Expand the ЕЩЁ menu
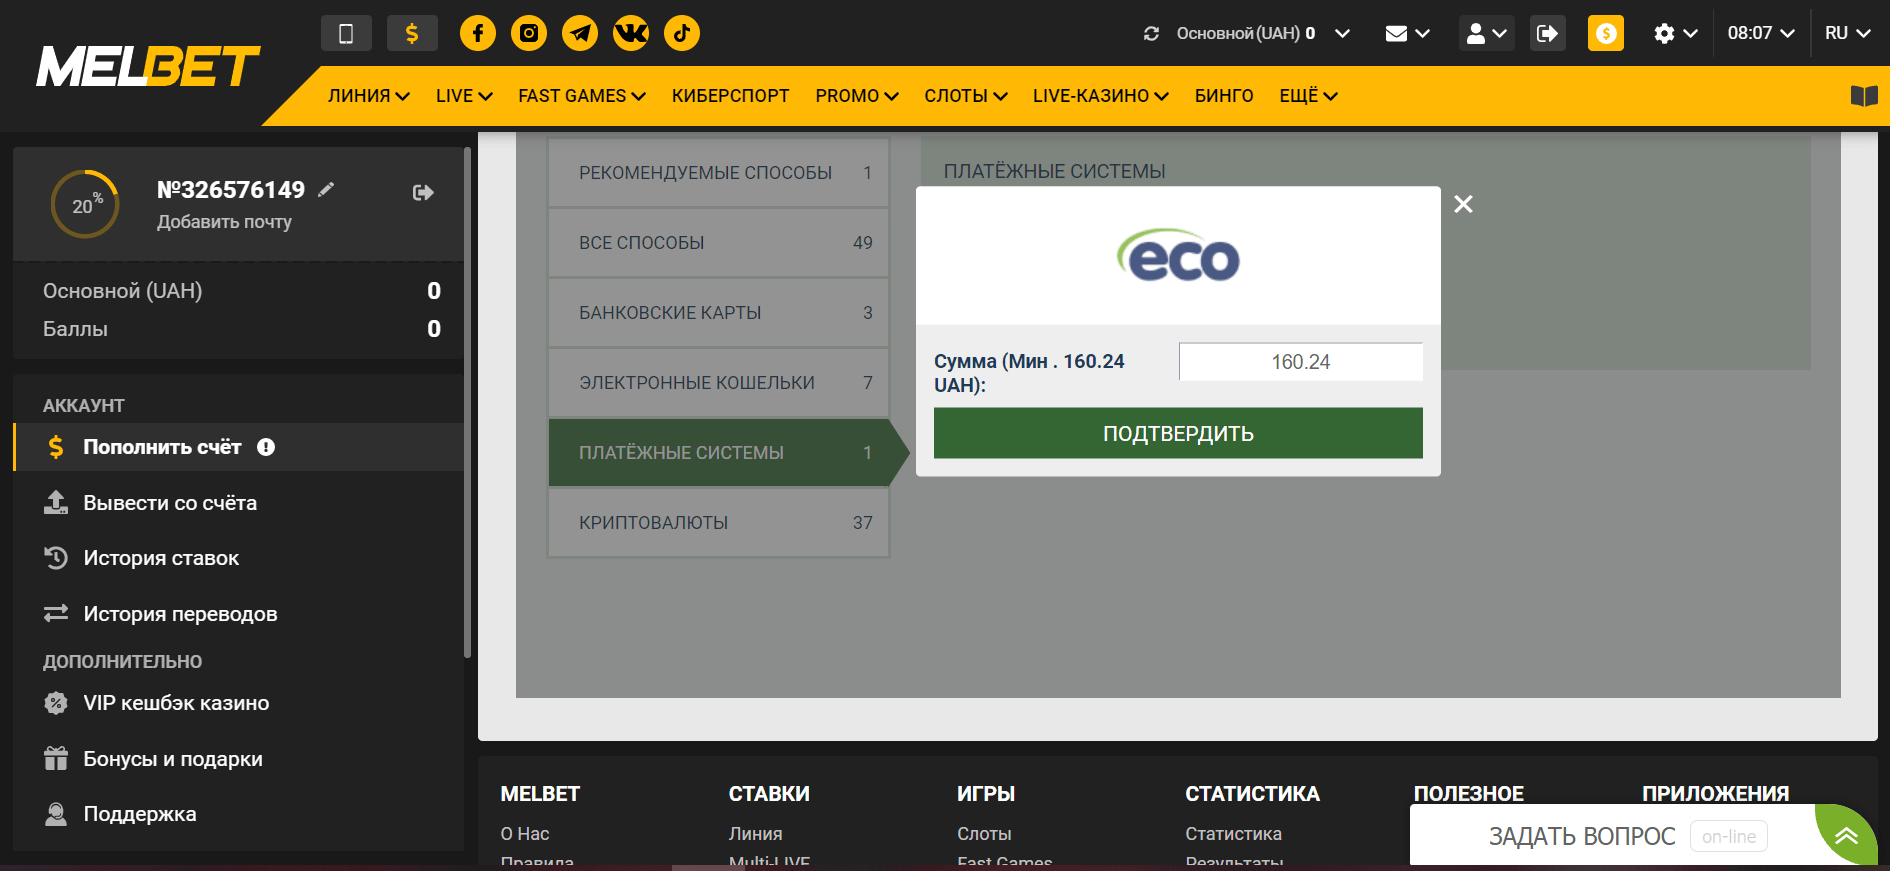Image resolution: width=1890 pixels, height=871 pixels. (1308, 96)
